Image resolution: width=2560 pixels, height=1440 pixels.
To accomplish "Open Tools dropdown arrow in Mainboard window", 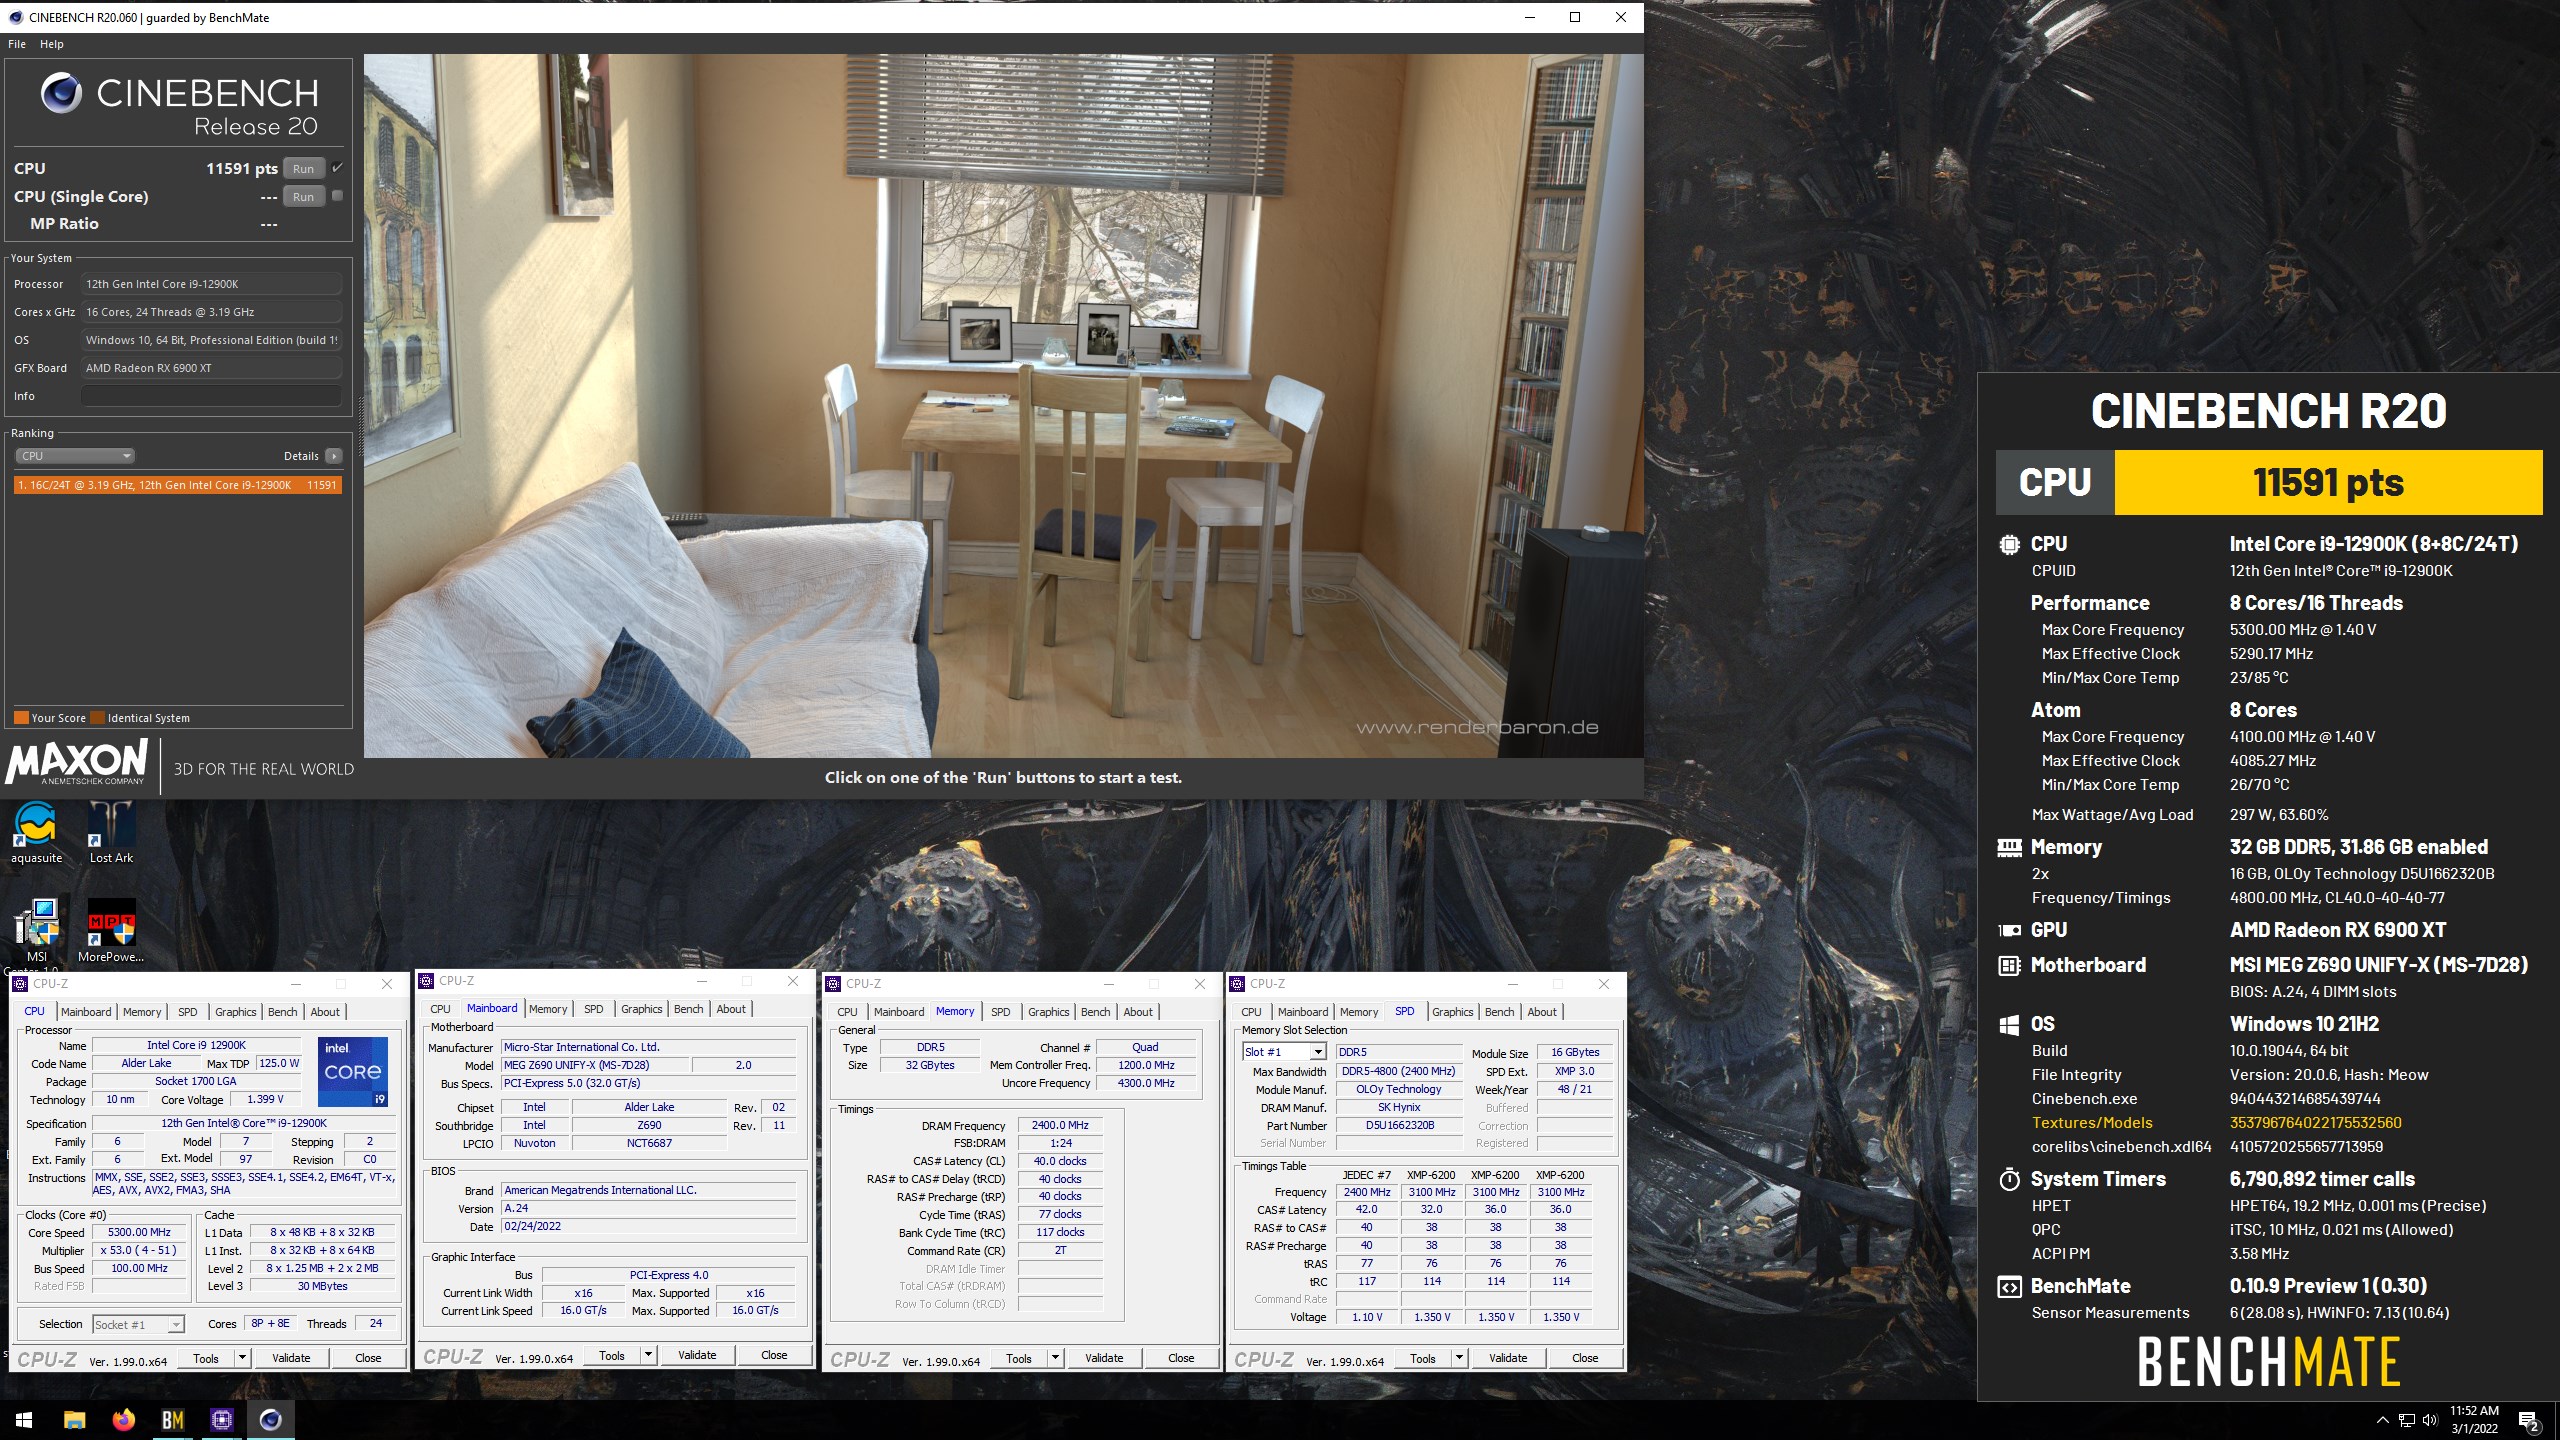I will click(x=648, y=1355).
